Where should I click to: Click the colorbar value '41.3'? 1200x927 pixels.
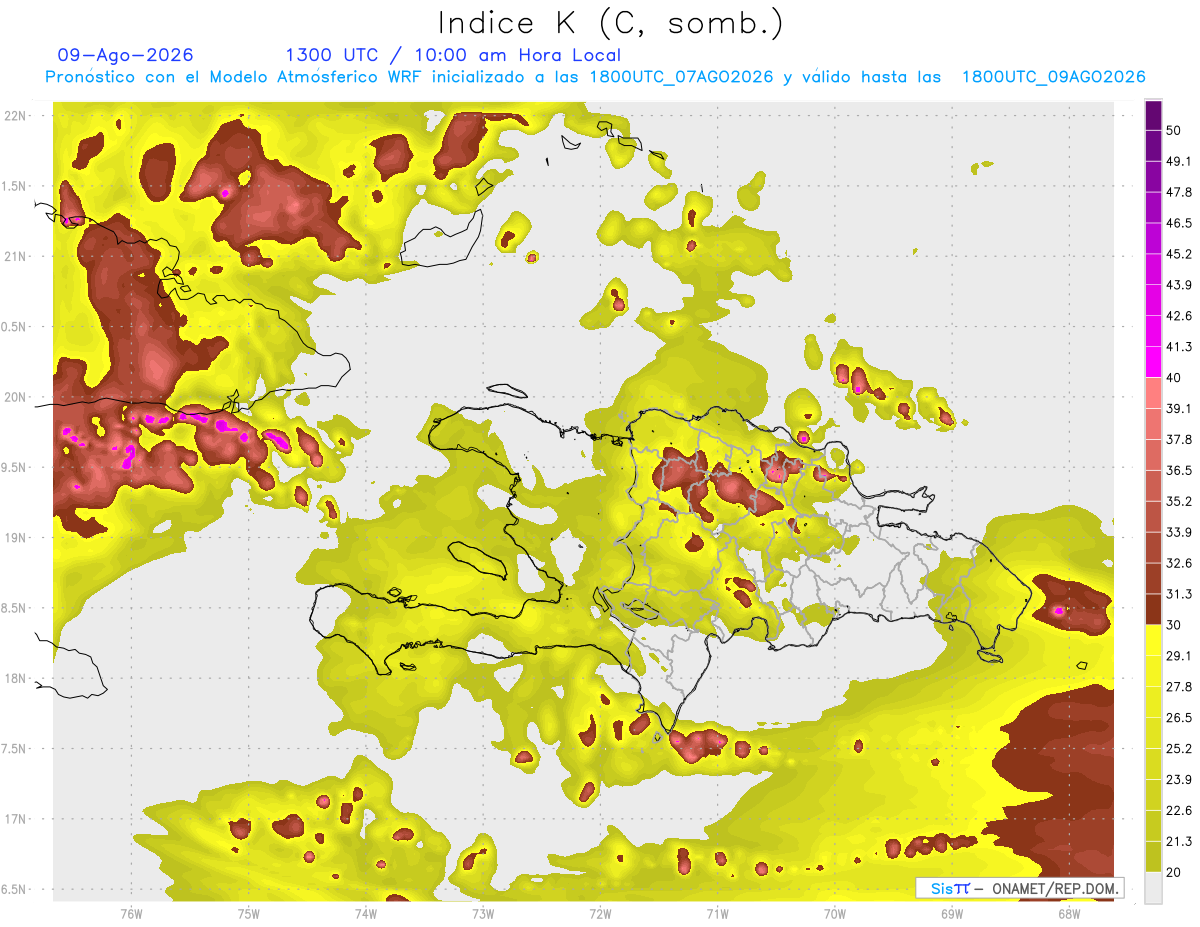(1179, 347)
